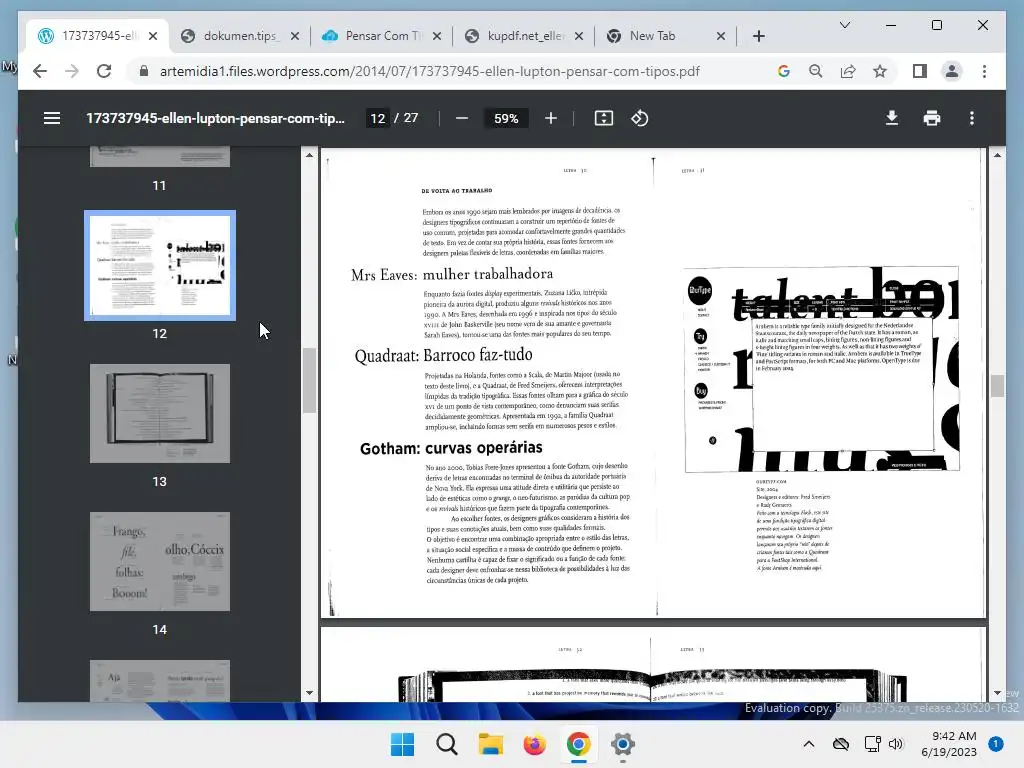The width and height of the screenshot is (1024, 768).
Task: Toggle the PDF sidebar hamburger menu
Action: tap(52, 118)
